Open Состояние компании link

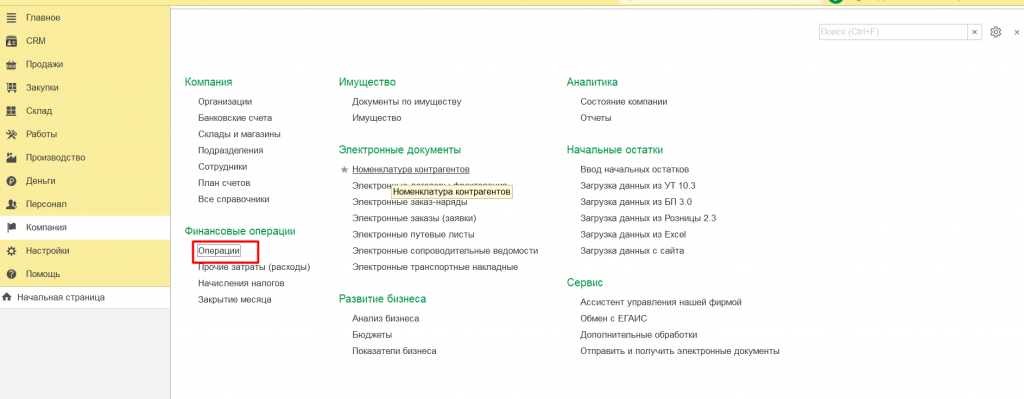624,102
